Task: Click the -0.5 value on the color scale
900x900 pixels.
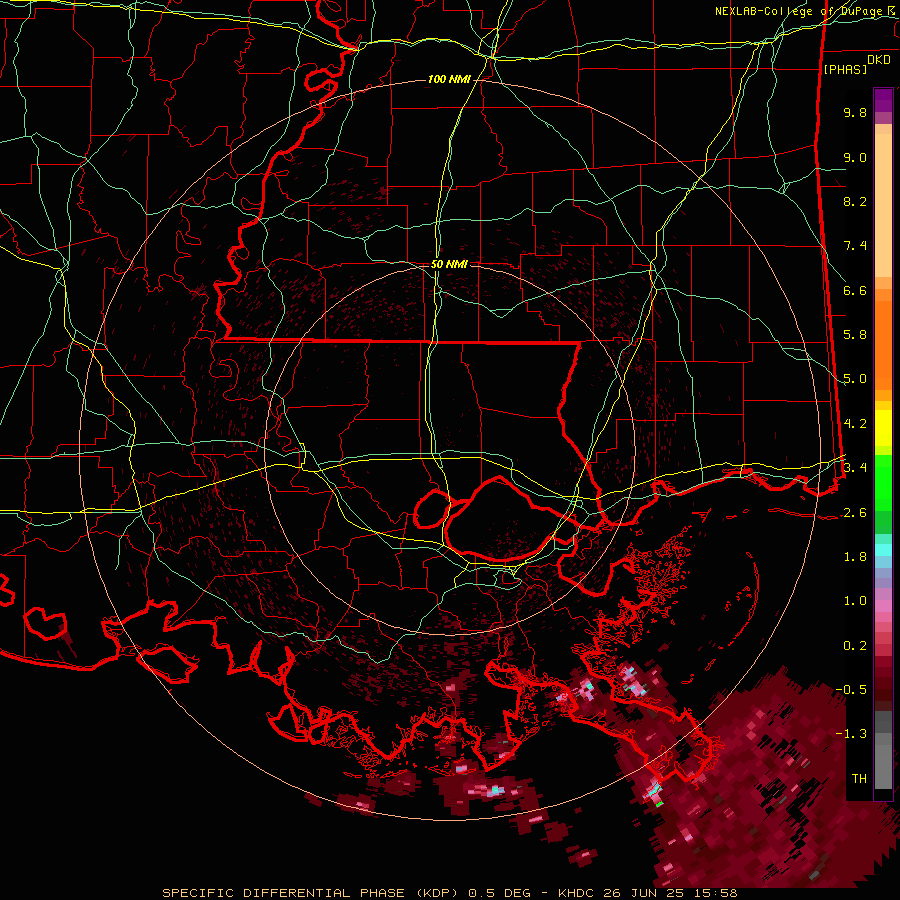Action: point(851,689)
